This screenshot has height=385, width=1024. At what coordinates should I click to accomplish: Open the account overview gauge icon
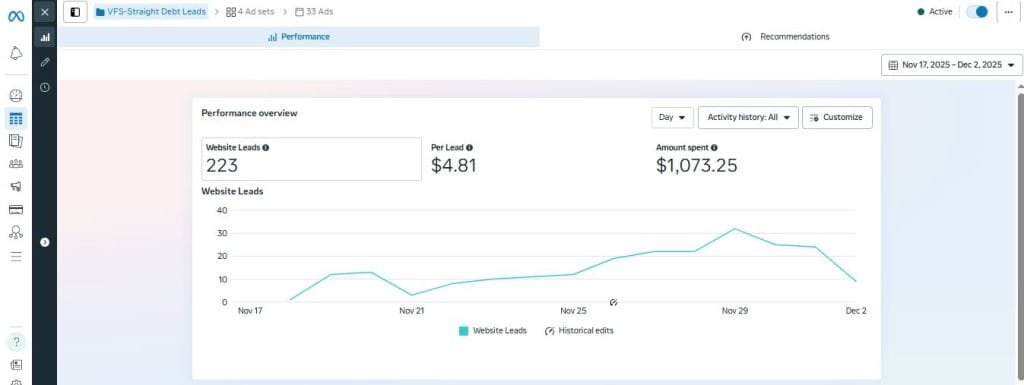click(x=16, y=95)
